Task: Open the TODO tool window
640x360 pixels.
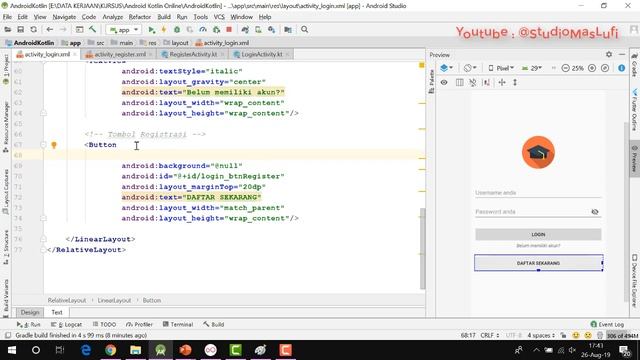Action: click(104, 324)
